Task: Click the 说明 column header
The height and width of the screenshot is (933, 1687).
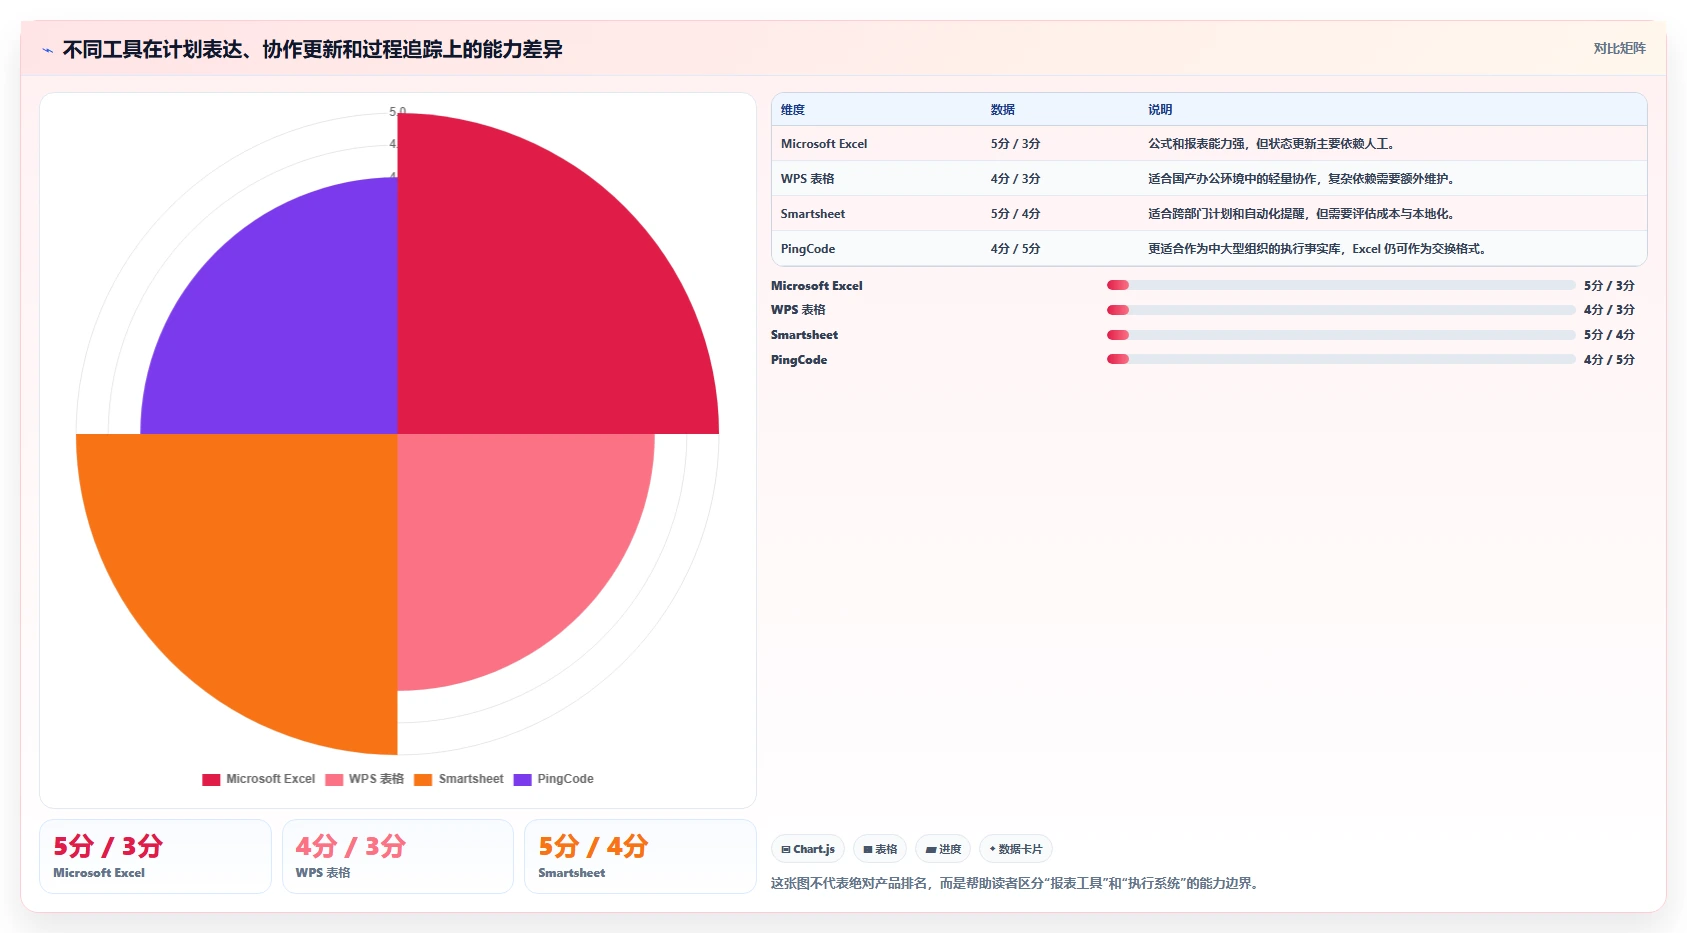Action: click(x=1160, y=110)
